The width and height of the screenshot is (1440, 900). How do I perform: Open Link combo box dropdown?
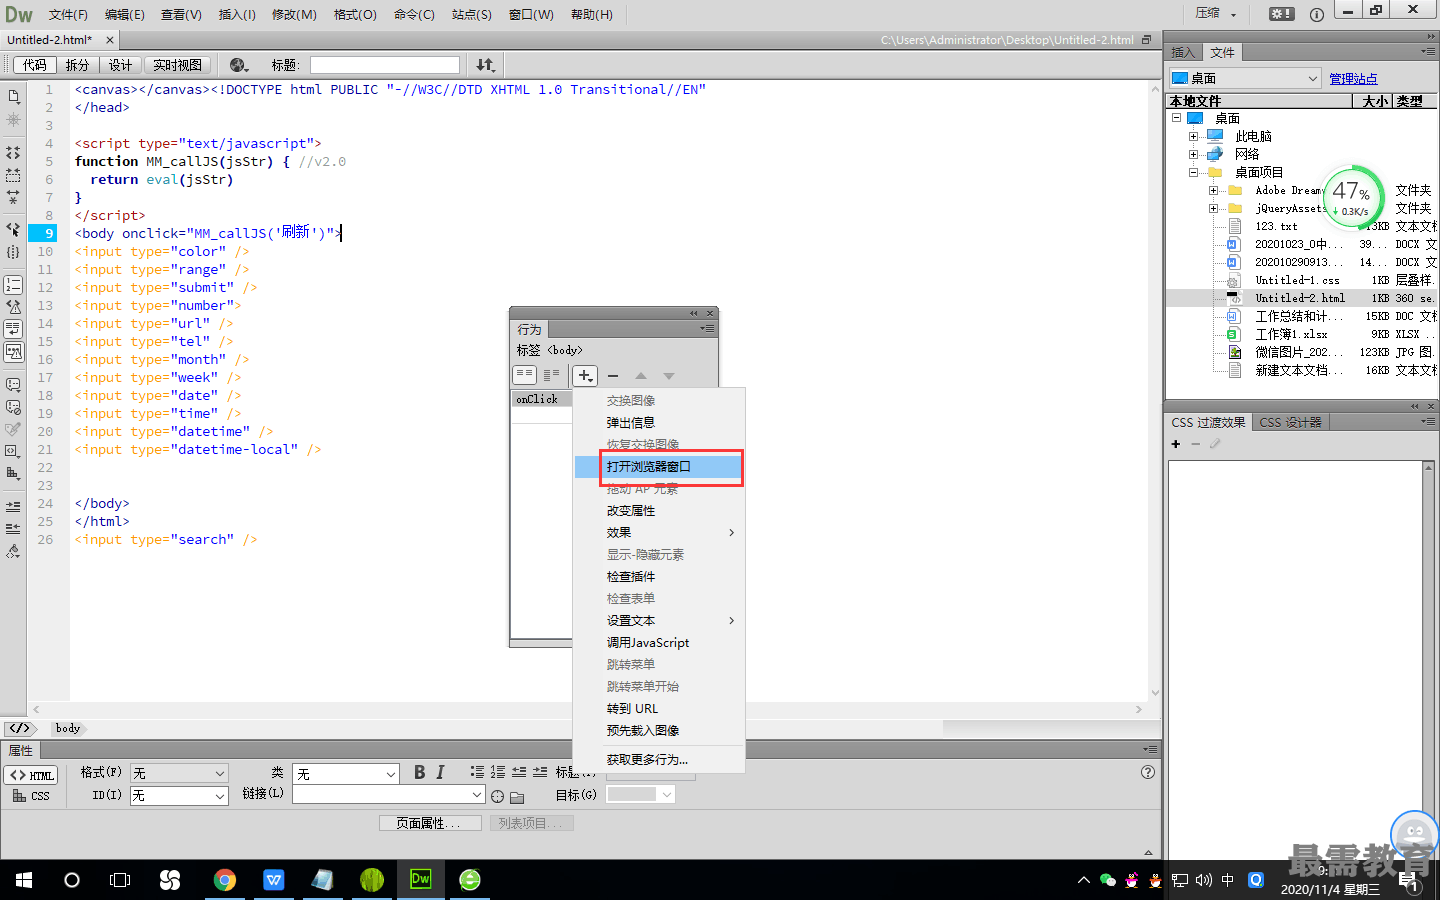[477, 794]
